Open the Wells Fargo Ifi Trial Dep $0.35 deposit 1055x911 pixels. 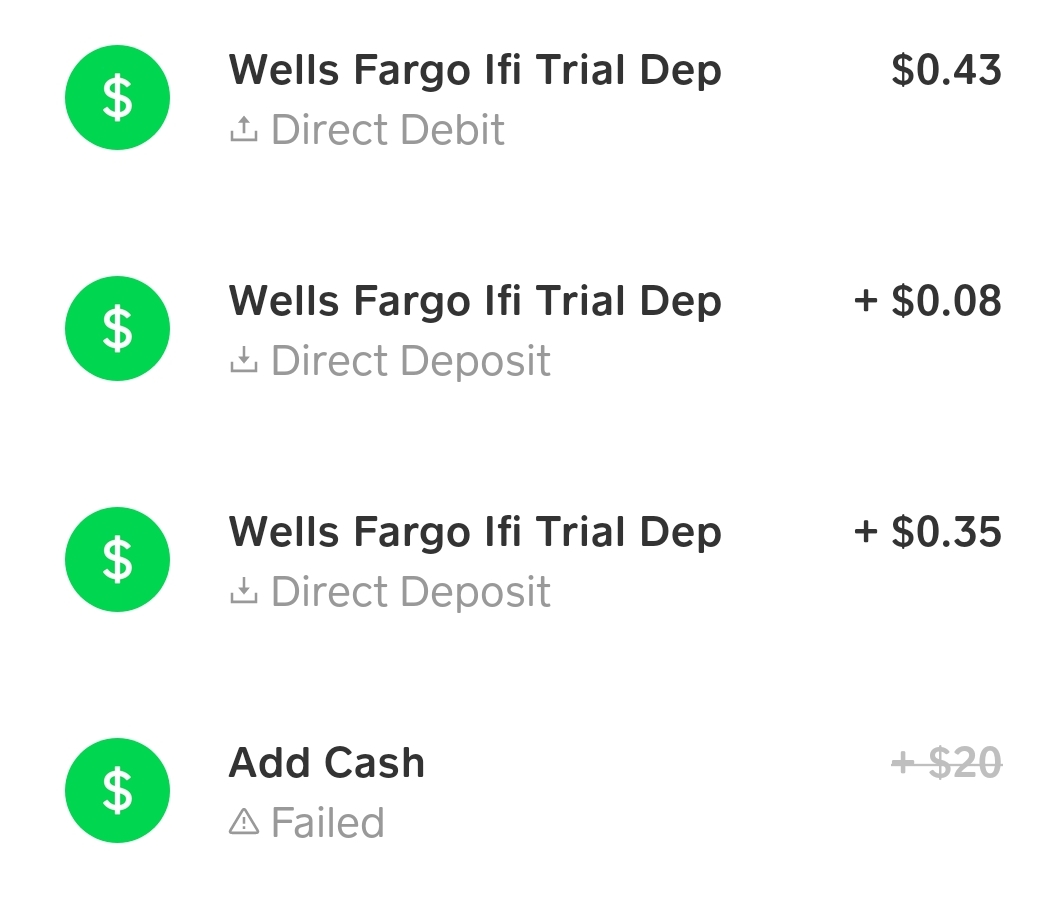pos(475,531)
